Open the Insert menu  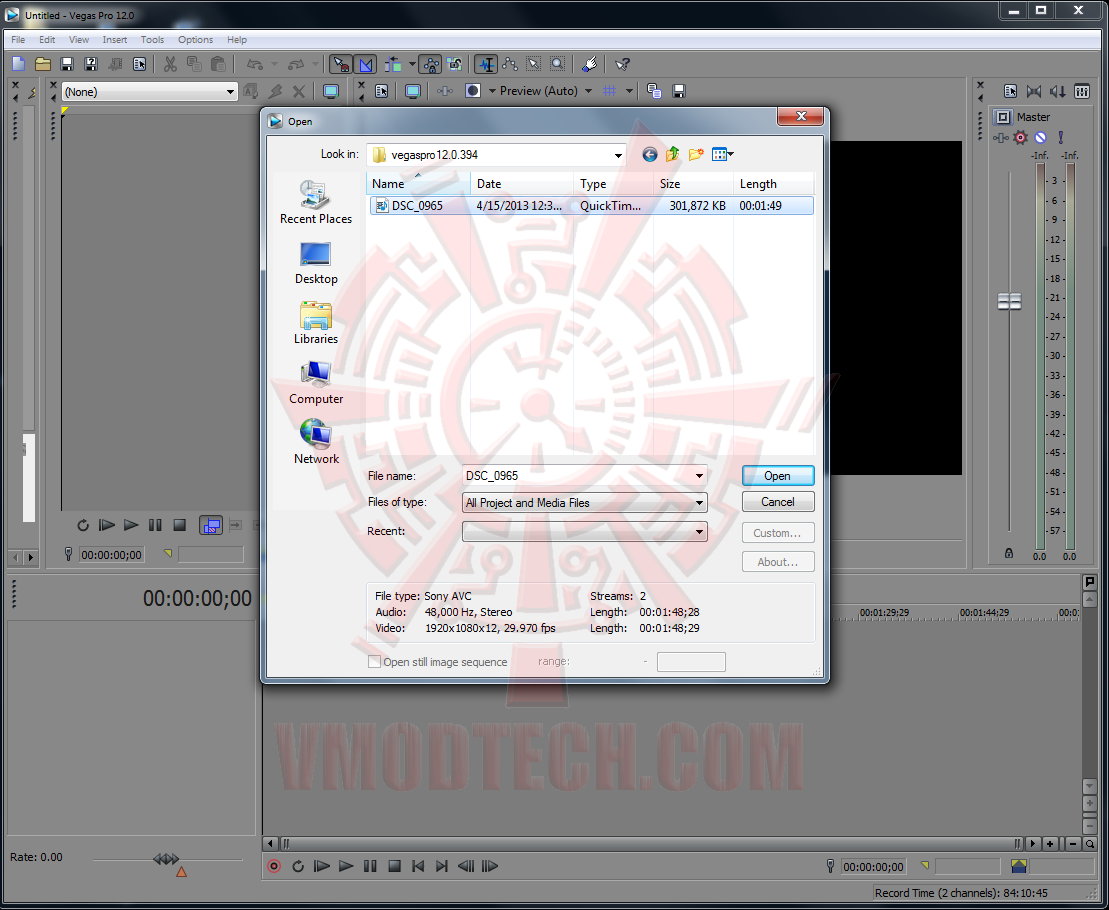pyautogui.click(x=115, y=40)
